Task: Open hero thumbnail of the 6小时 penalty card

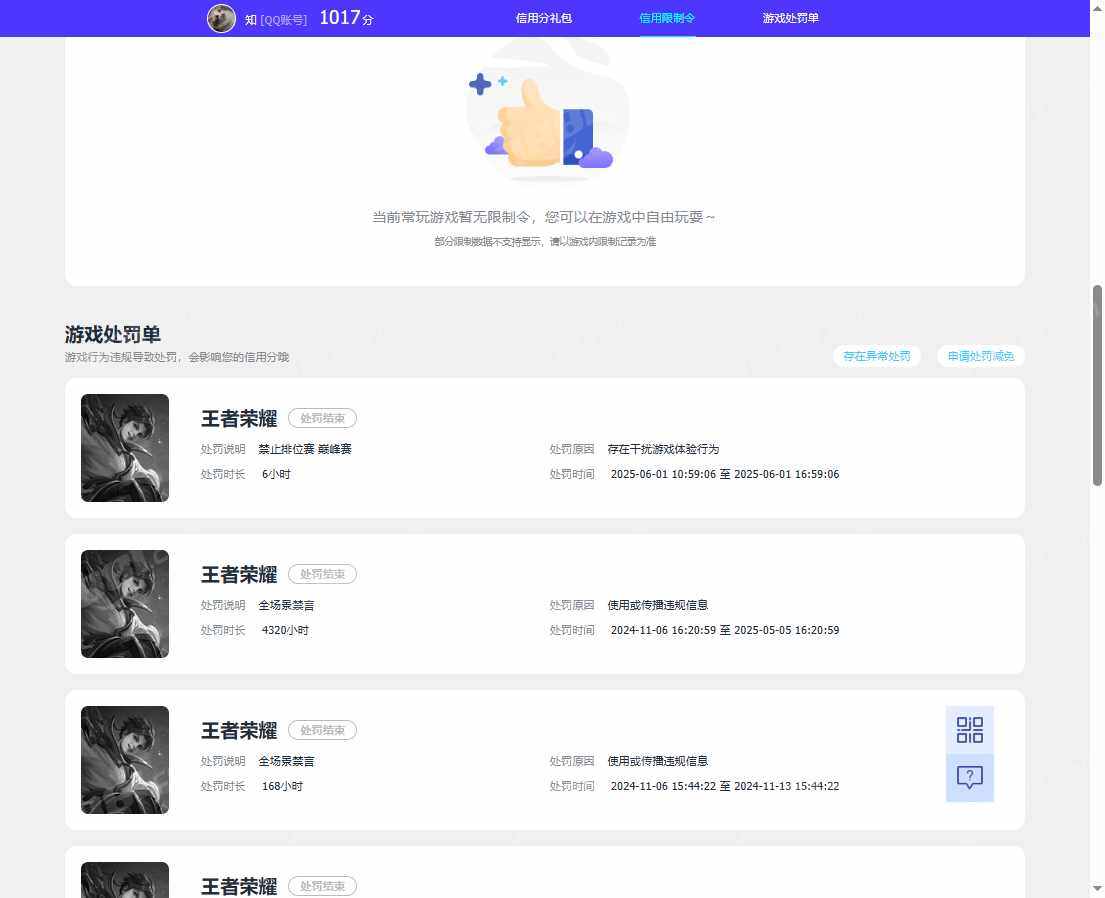Action: click(x=125, y=448)
